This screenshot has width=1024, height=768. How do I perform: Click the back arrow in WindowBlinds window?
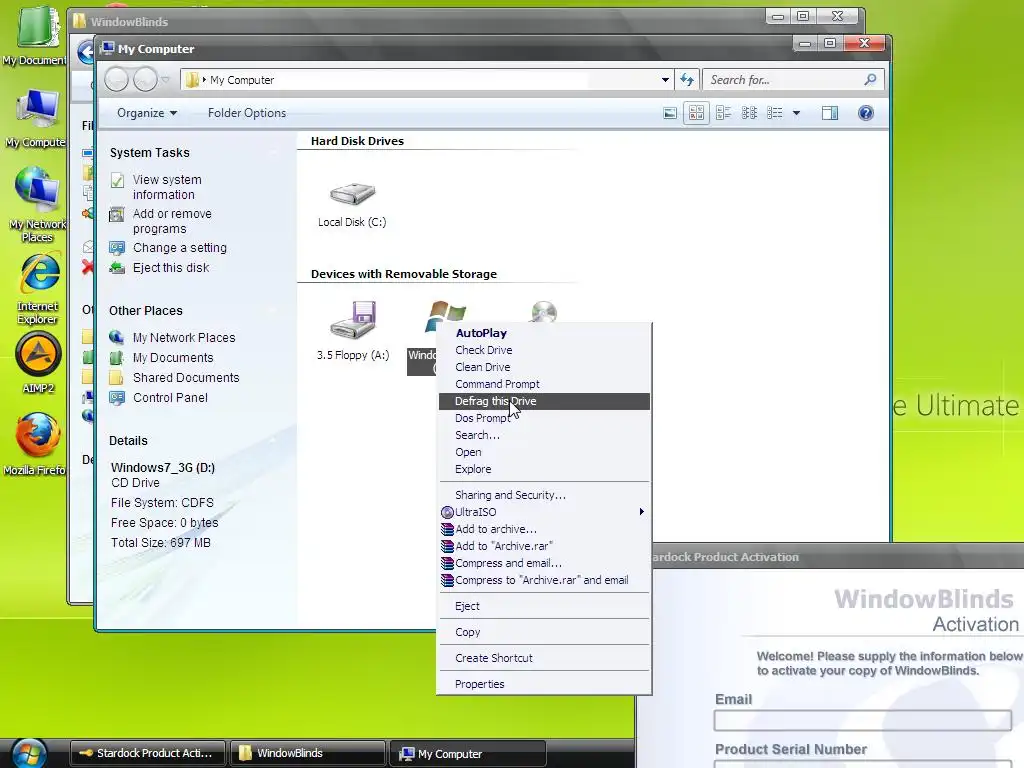coord(86,52)
